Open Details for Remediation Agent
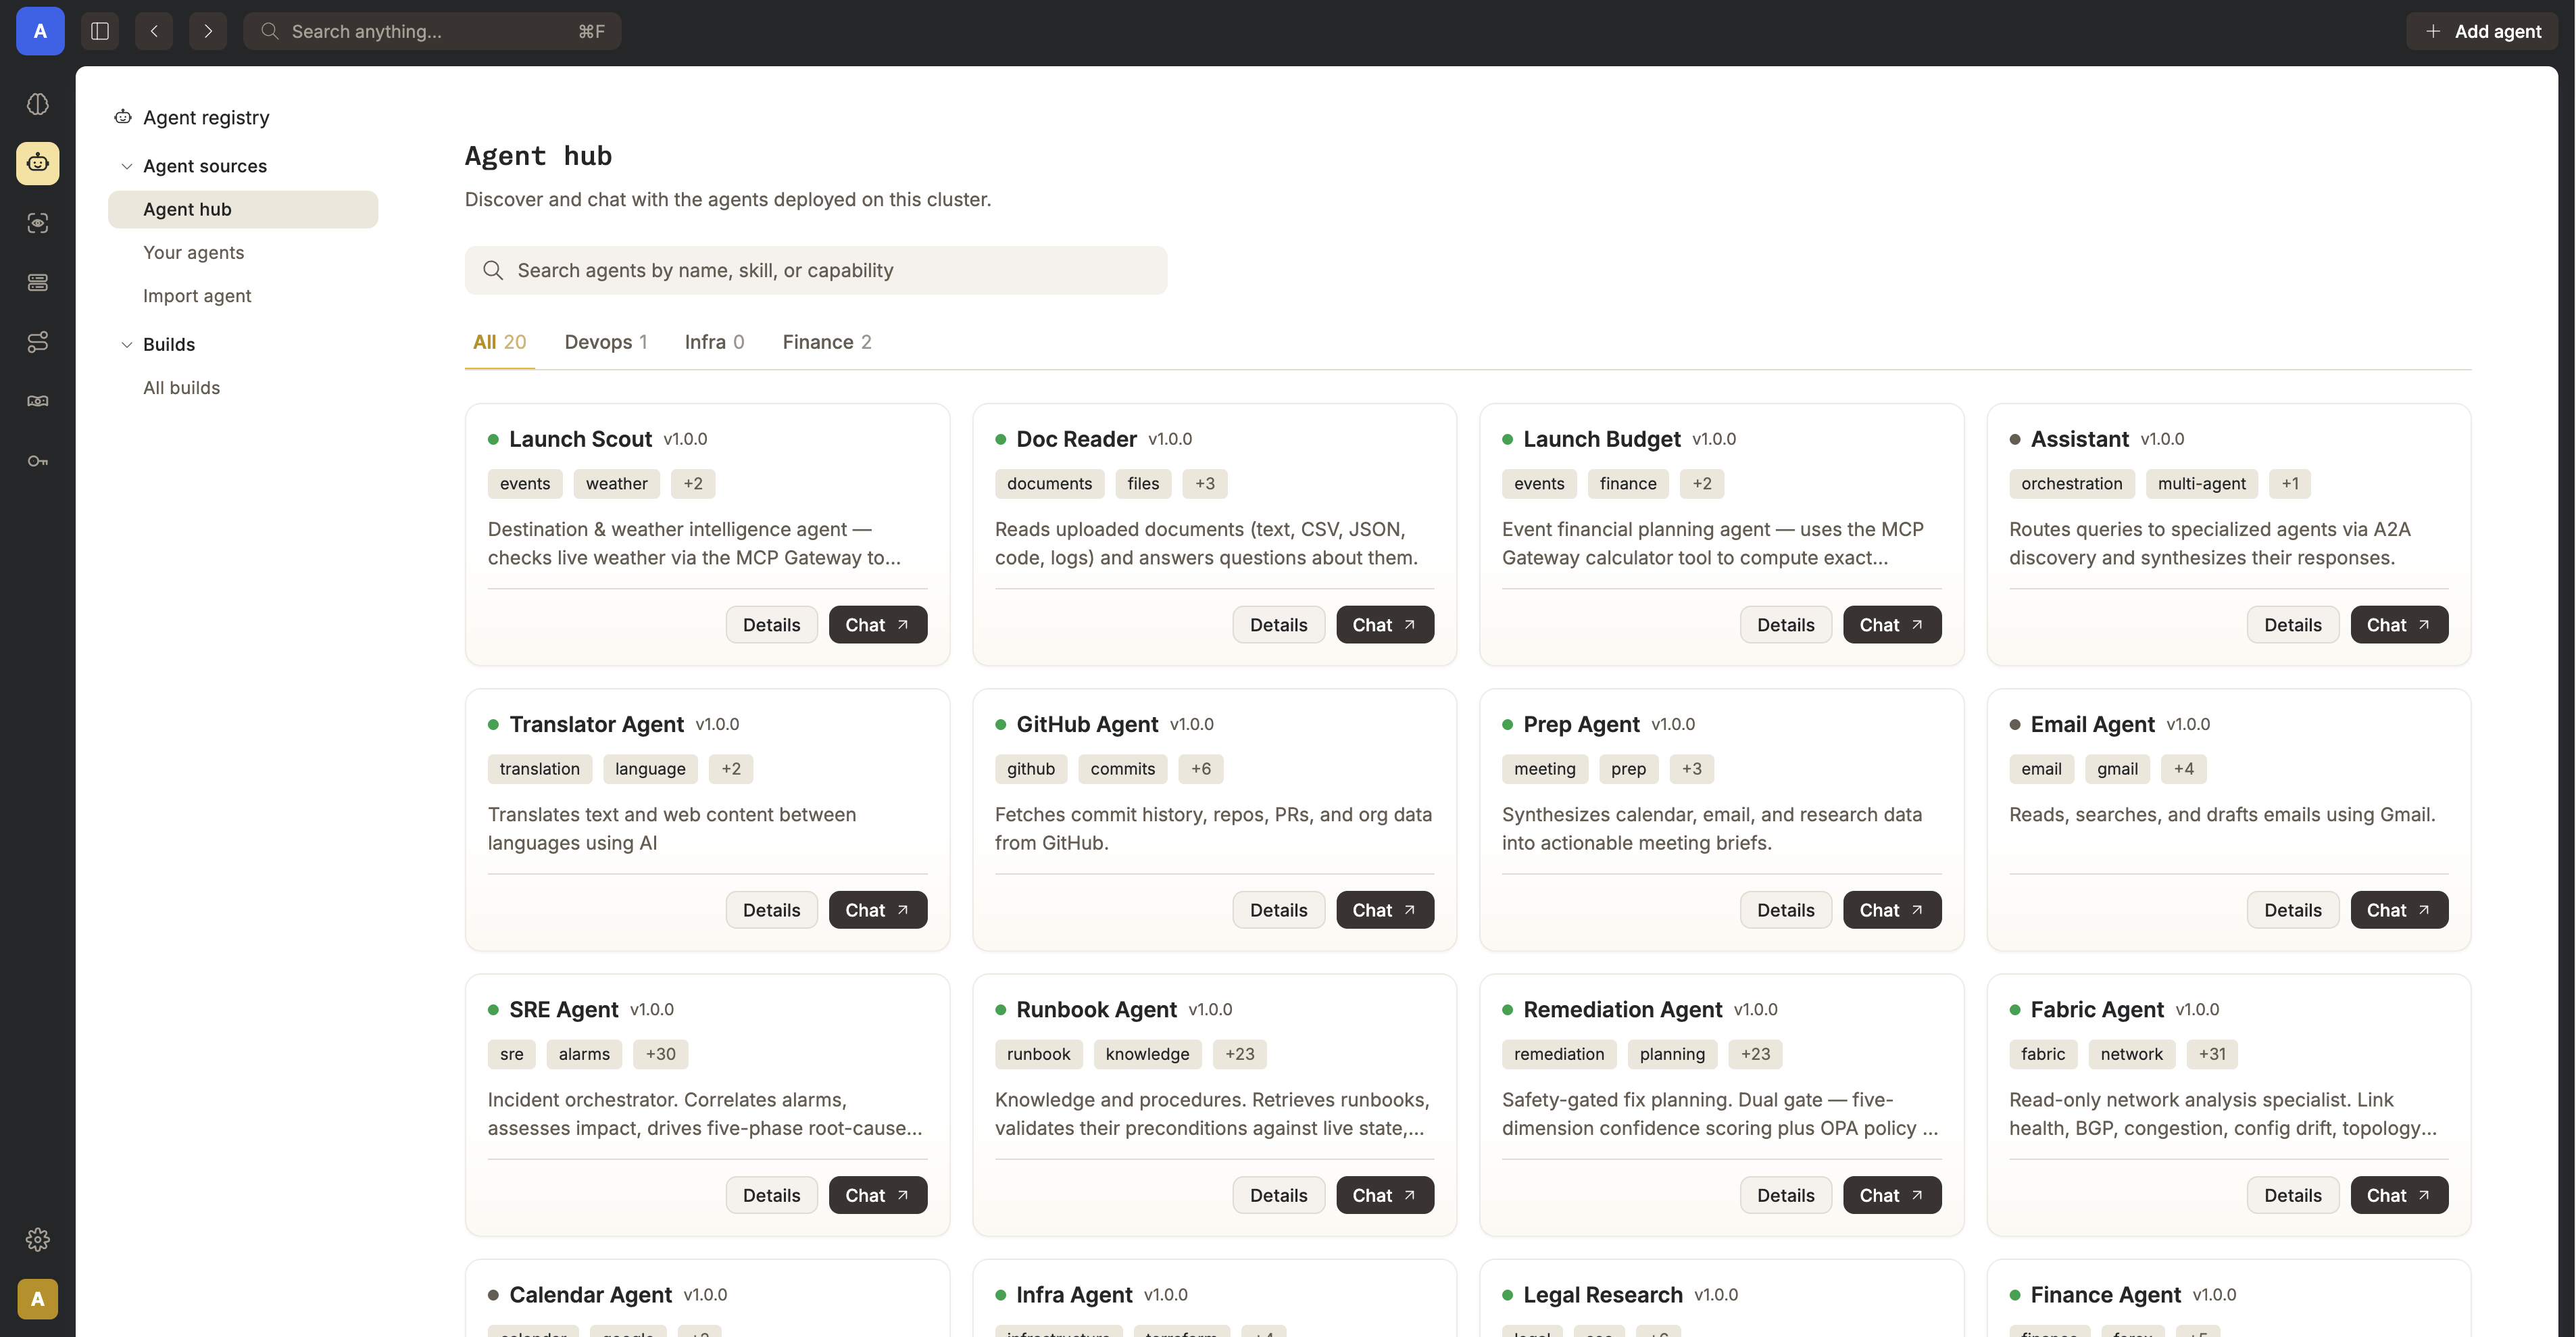The width and height of the screenshot is (2576, 1337). (1785, 1195)
